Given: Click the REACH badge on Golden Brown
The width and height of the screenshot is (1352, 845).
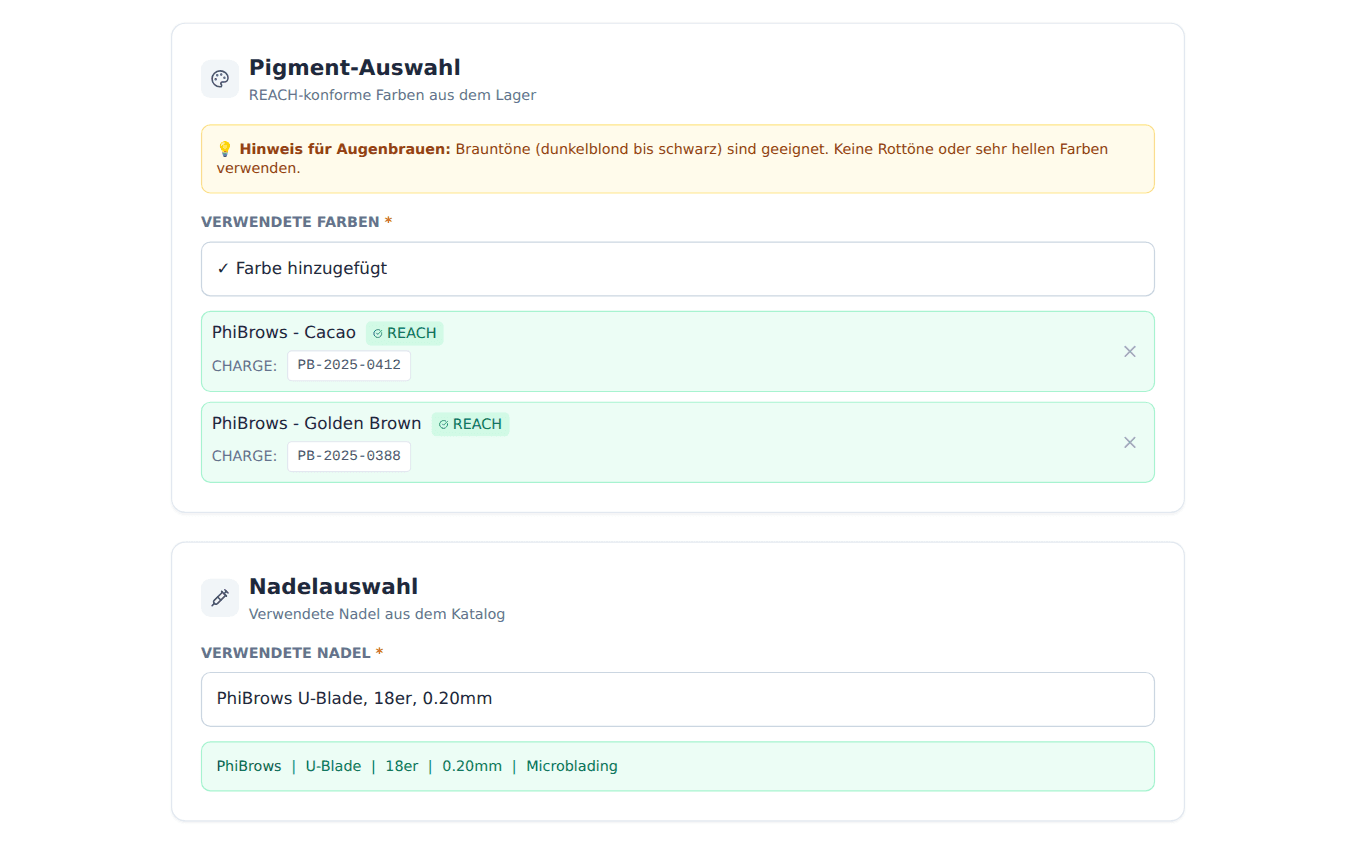Looking at the screenshot, I should (x=471, y=424).
